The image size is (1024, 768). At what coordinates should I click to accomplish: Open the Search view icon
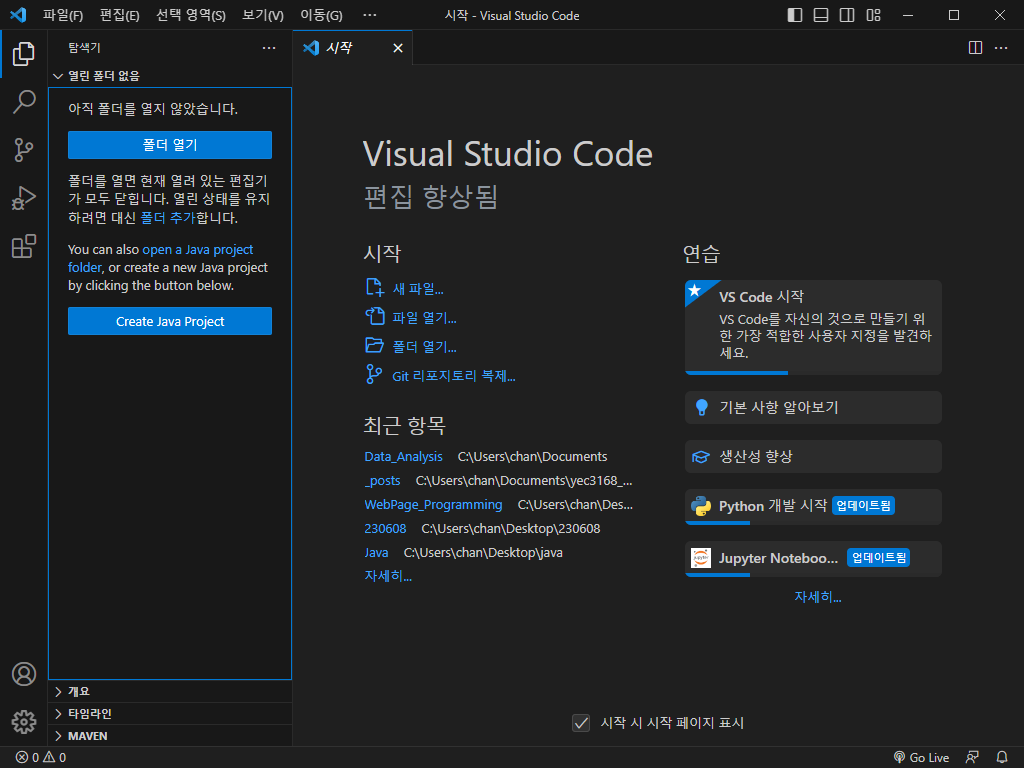[x=24, y=102]
